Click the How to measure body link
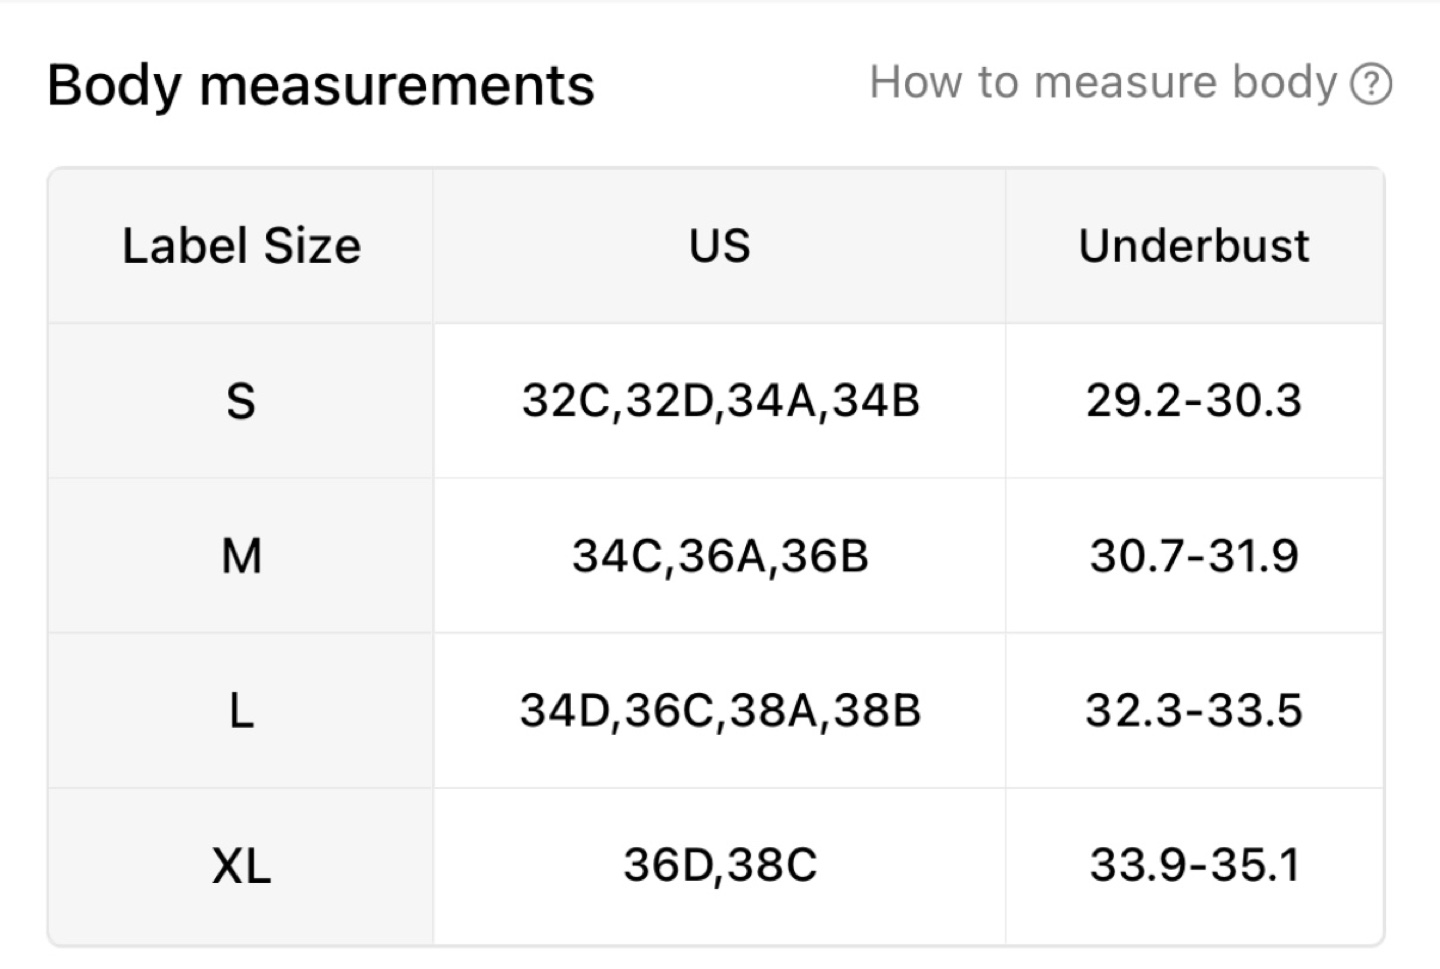The width and height of the screenshot is (1440, 969). pos(1103,83)
